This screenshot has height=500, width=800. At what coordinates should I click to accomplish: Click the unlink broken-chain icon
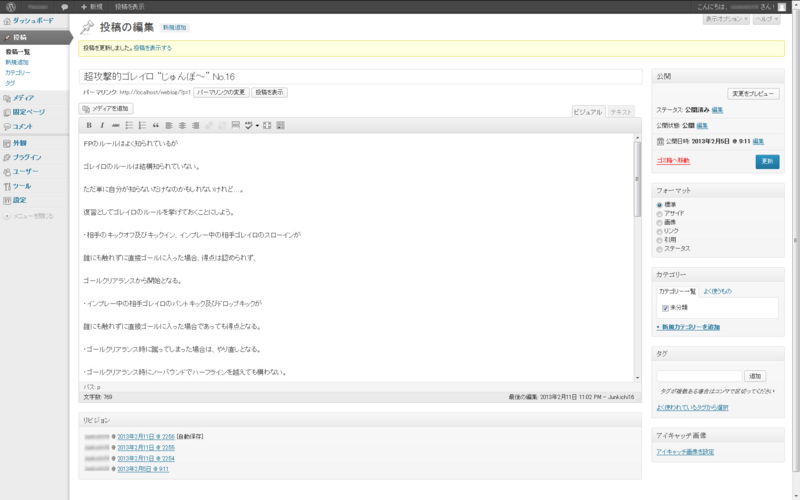222,126
